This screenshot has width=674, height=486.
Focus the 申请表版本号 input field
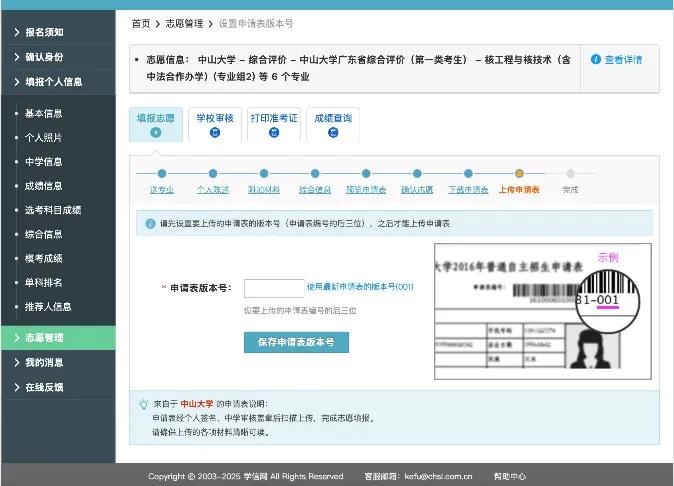pyautogui.click(x=274, y=288)
